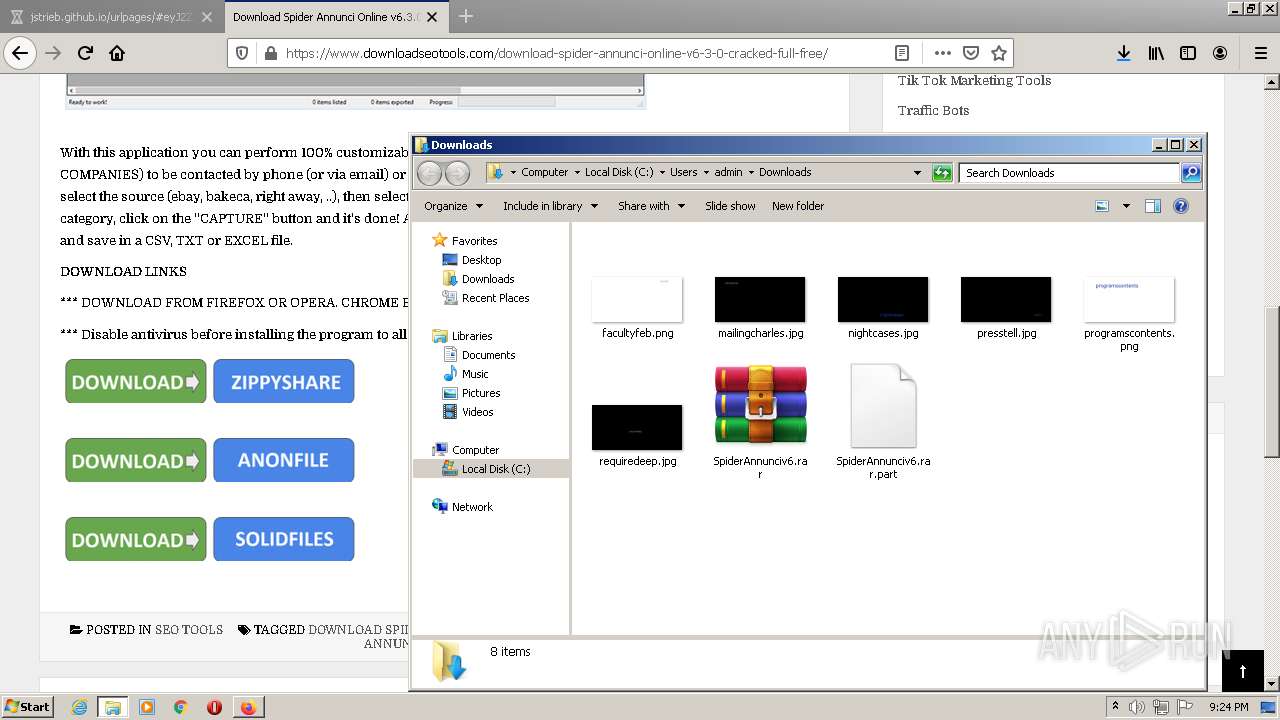Click the ZIPPYSHARE download button
The image size is (1280, 720).
point(284,382)
